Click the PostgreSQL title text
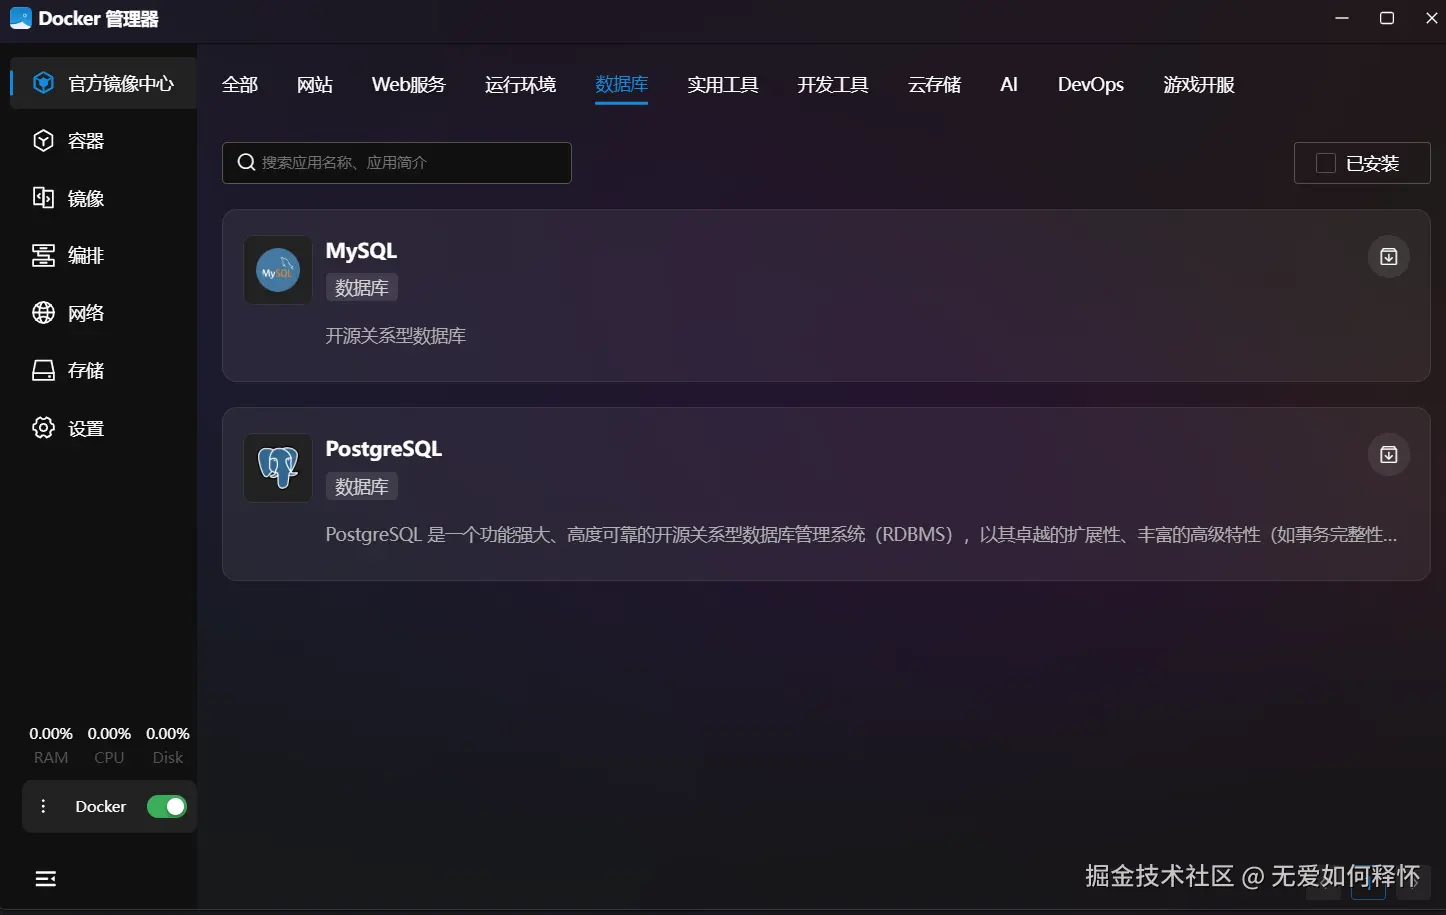Image resolution: width=1446 pixels, height=915 pixels. (384, 449)
